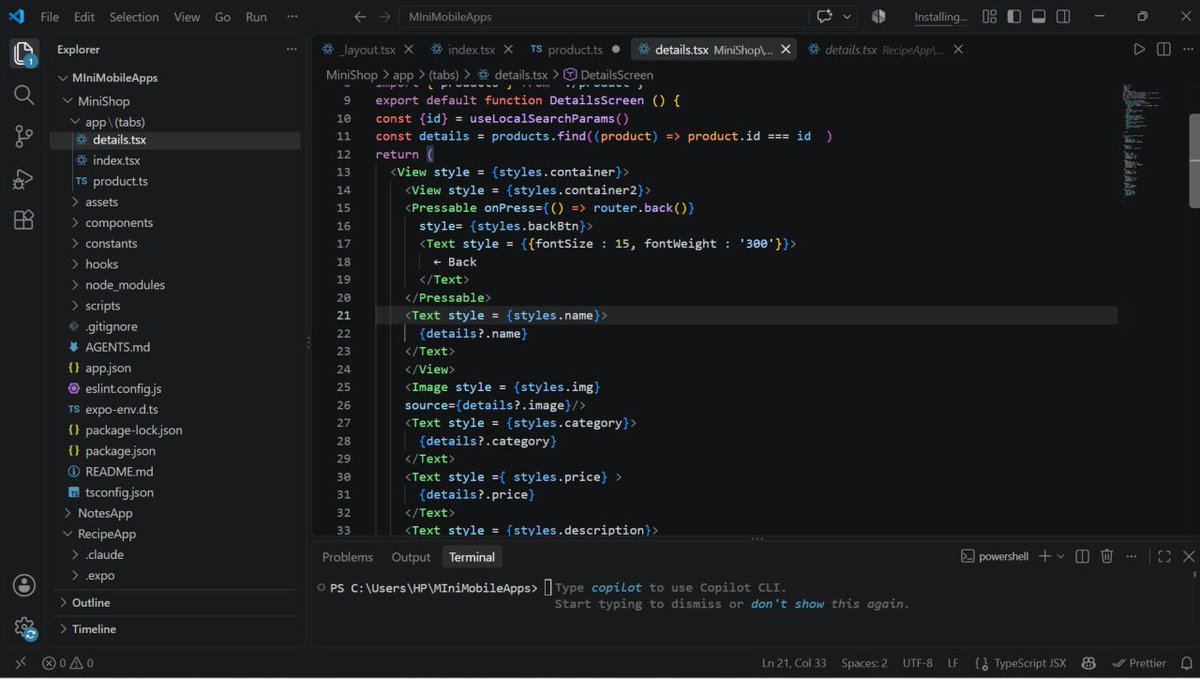Open editor More Actions ellipsis
The width and height of the screenshot is (1200, 679).
[x=1186, y=49]
